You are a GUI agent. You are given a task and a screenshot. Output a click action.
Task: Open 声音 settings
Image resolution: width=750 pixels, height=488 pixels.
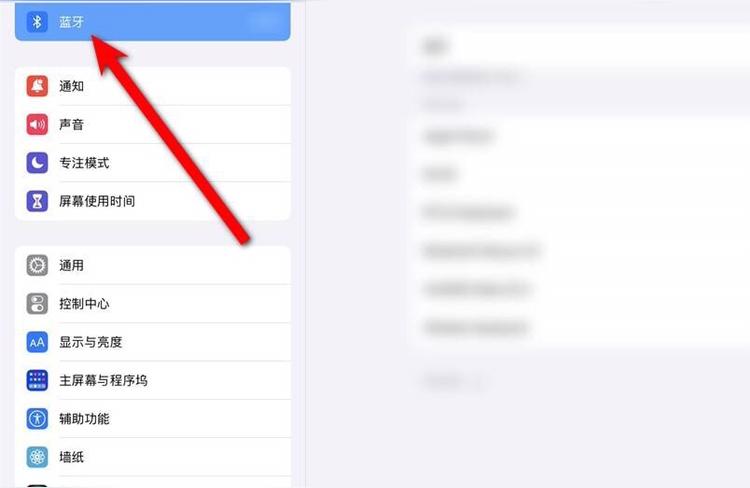tap(153, 124)
